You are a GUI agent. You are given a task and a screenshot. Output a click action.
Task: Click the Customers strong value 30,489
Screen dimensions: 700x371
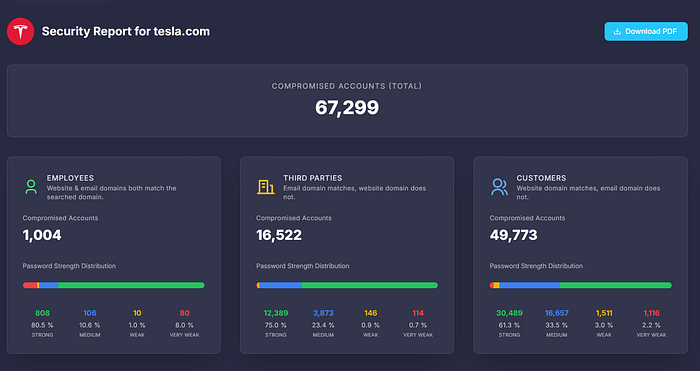509,313
